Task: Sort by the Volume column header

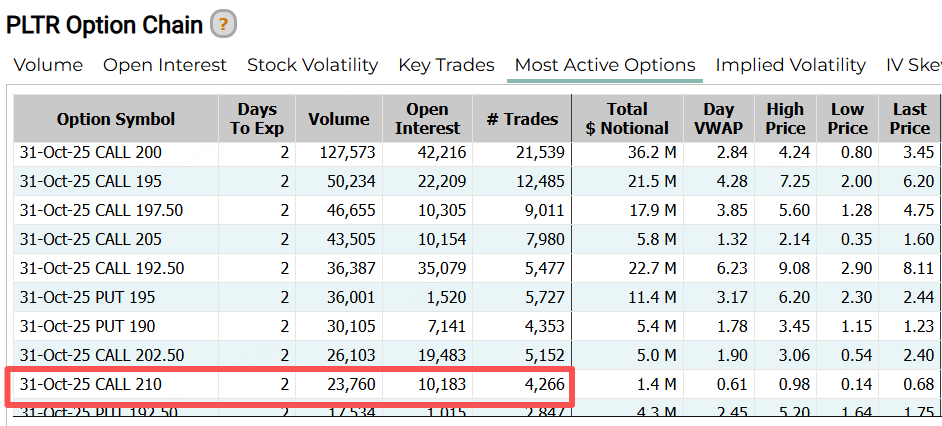Action: tap(338, 119)
